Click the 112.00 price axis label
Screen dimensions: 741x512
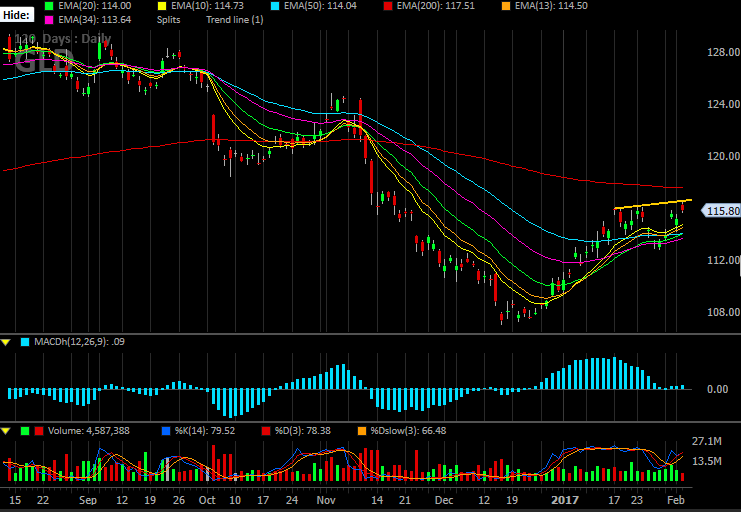723,260
